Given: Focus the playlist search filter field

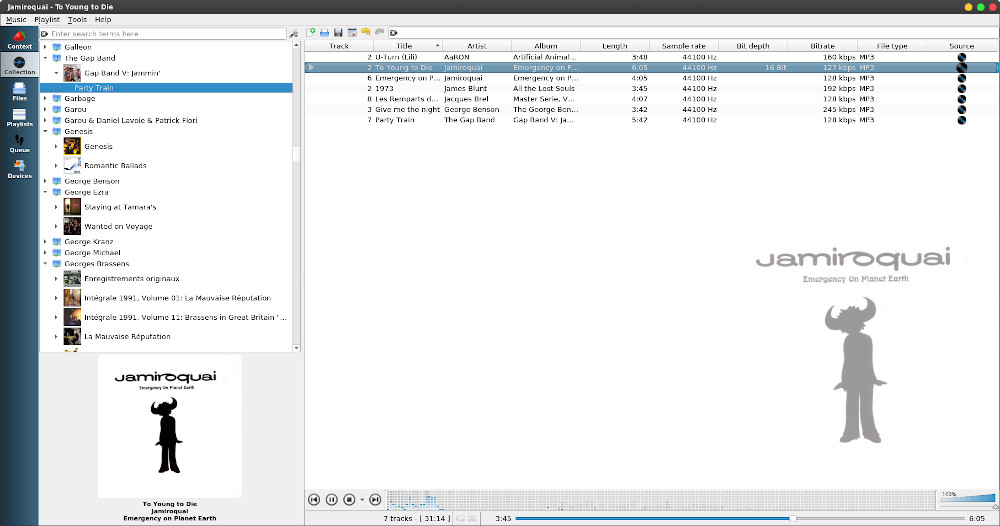Looking at the screenshot, I should (693, 33).
